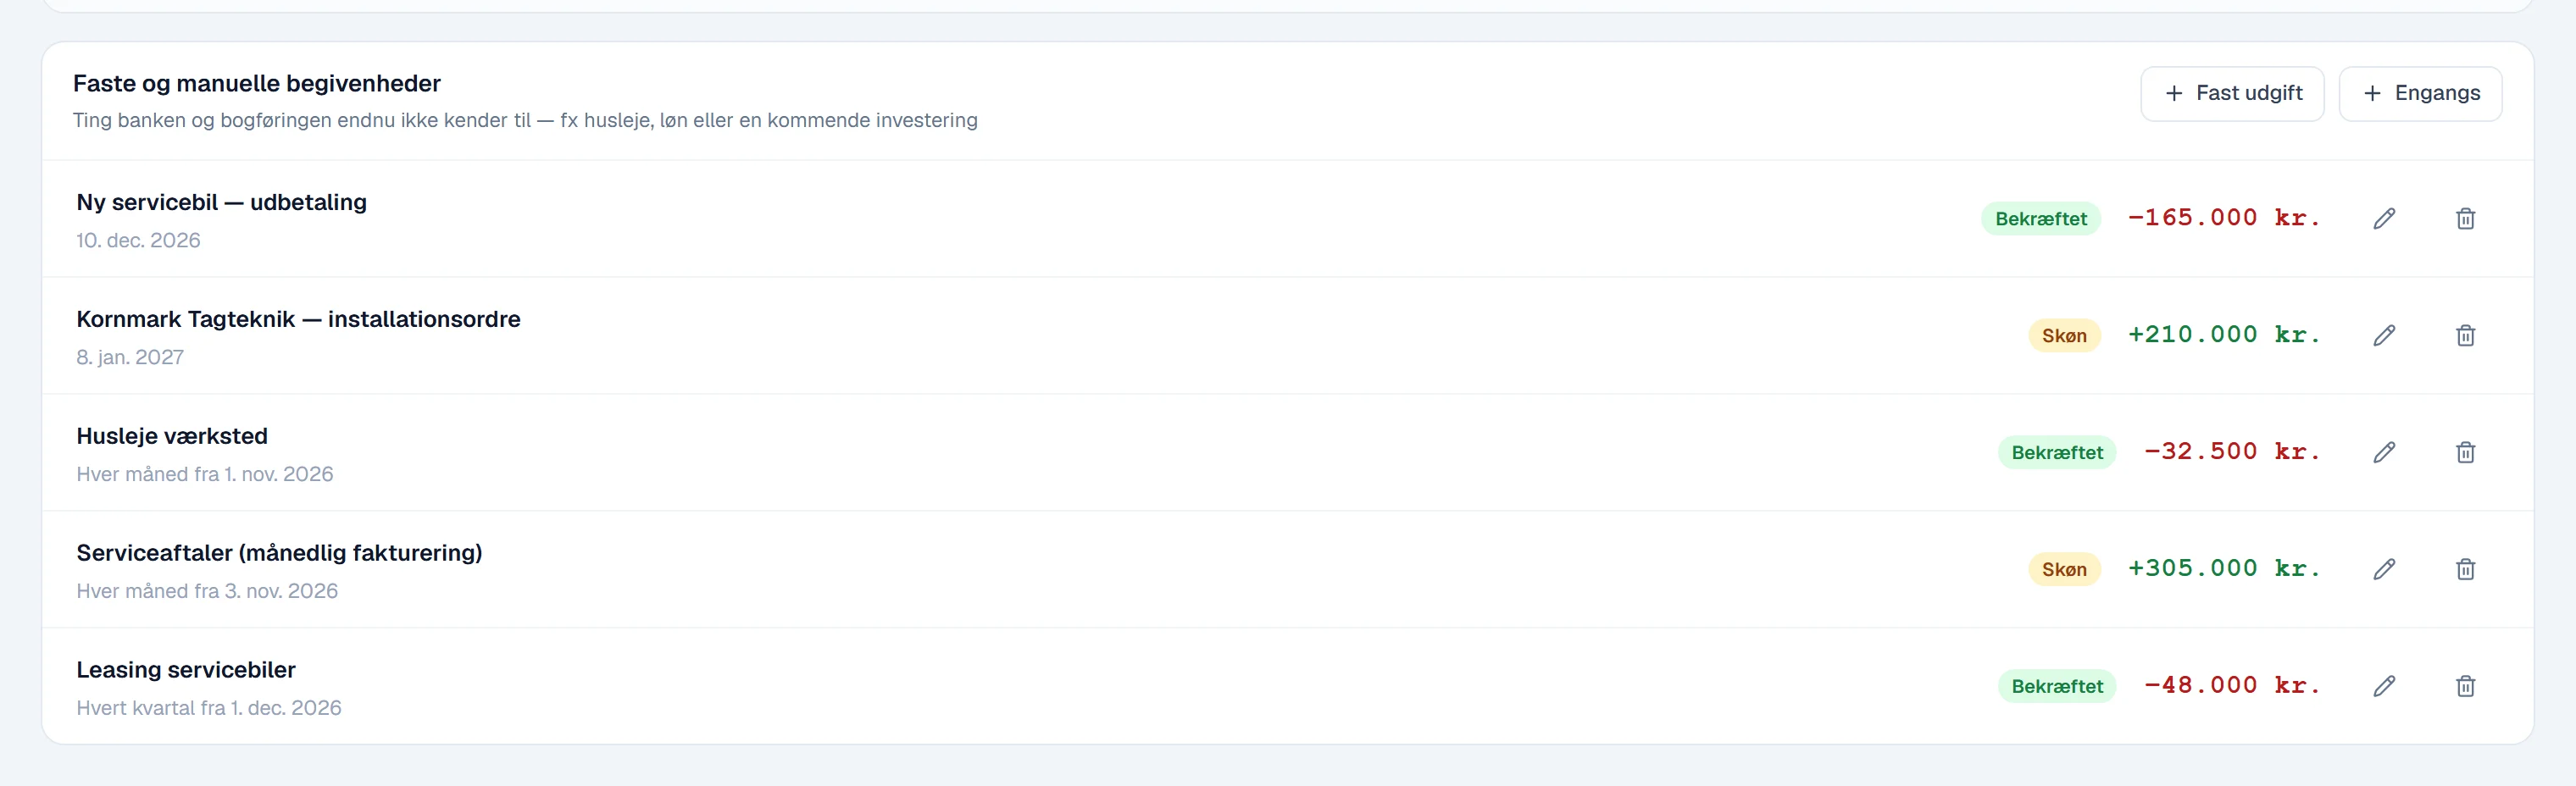Delete the Ny servicebil udbetaling entry
The width and height of the screenshot is (2576, 786).
(x=2465, y=218)
